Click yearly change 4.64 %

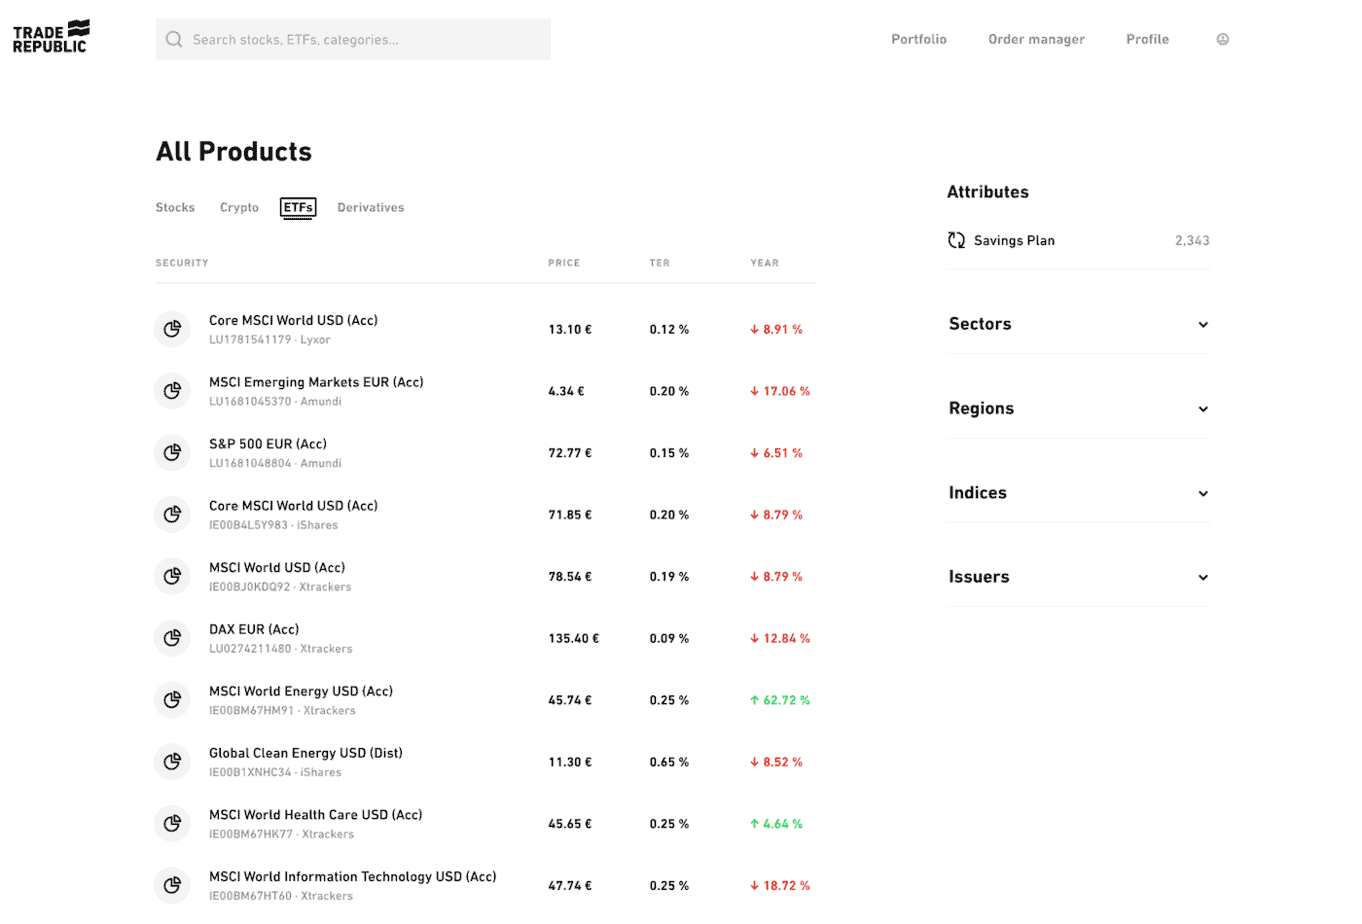pos(776,824)
